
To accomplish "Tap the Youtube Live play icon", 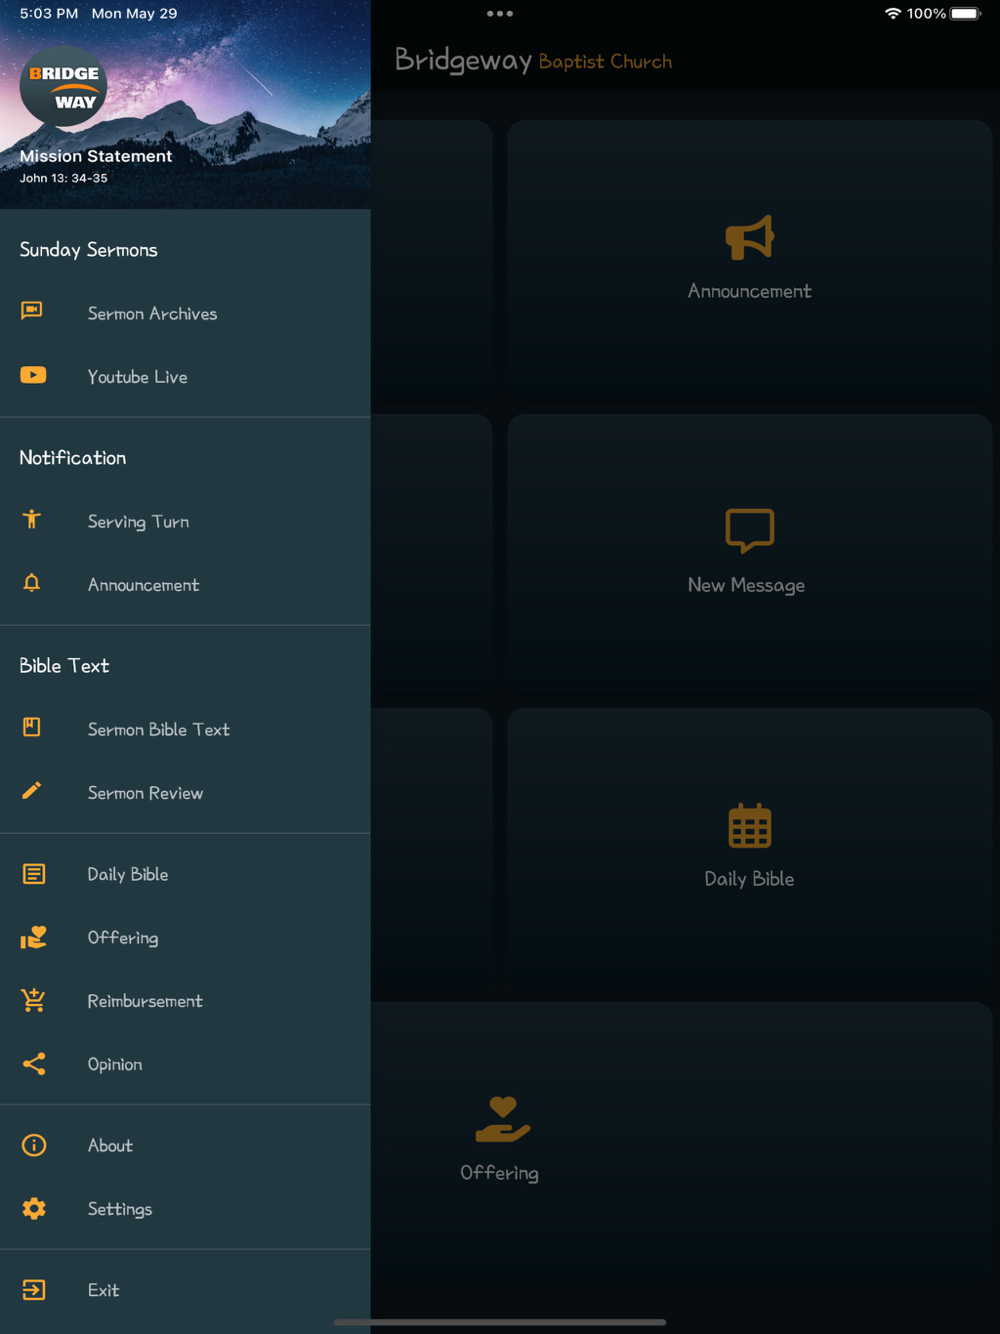I will (33, 375).
